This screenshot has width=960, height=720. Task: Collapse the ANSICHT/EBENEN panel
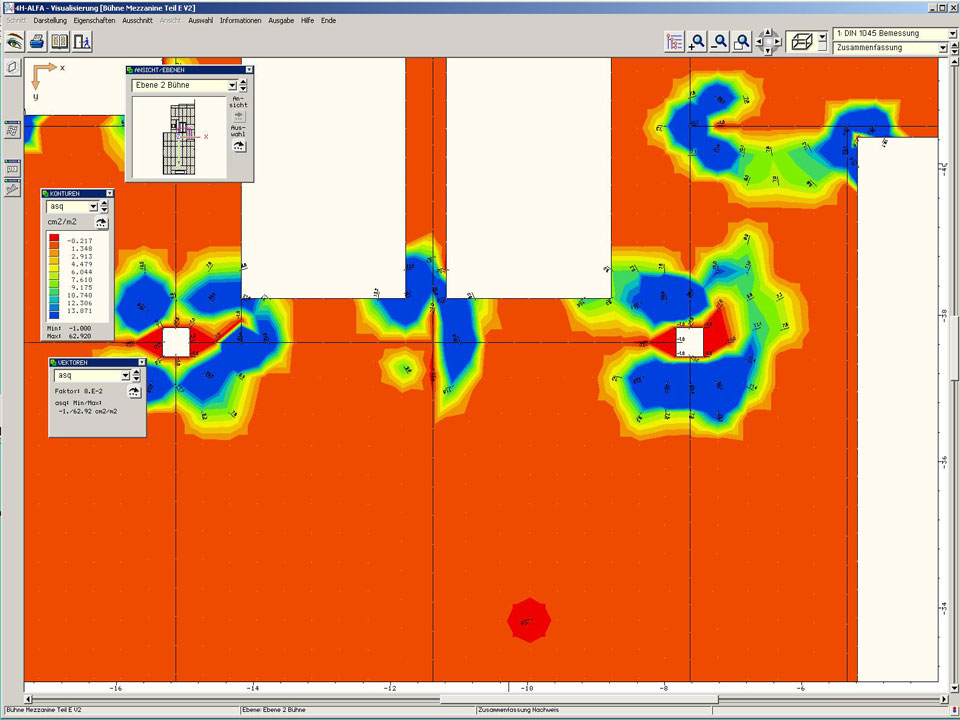pyautogui.click(x=249, y=70)
